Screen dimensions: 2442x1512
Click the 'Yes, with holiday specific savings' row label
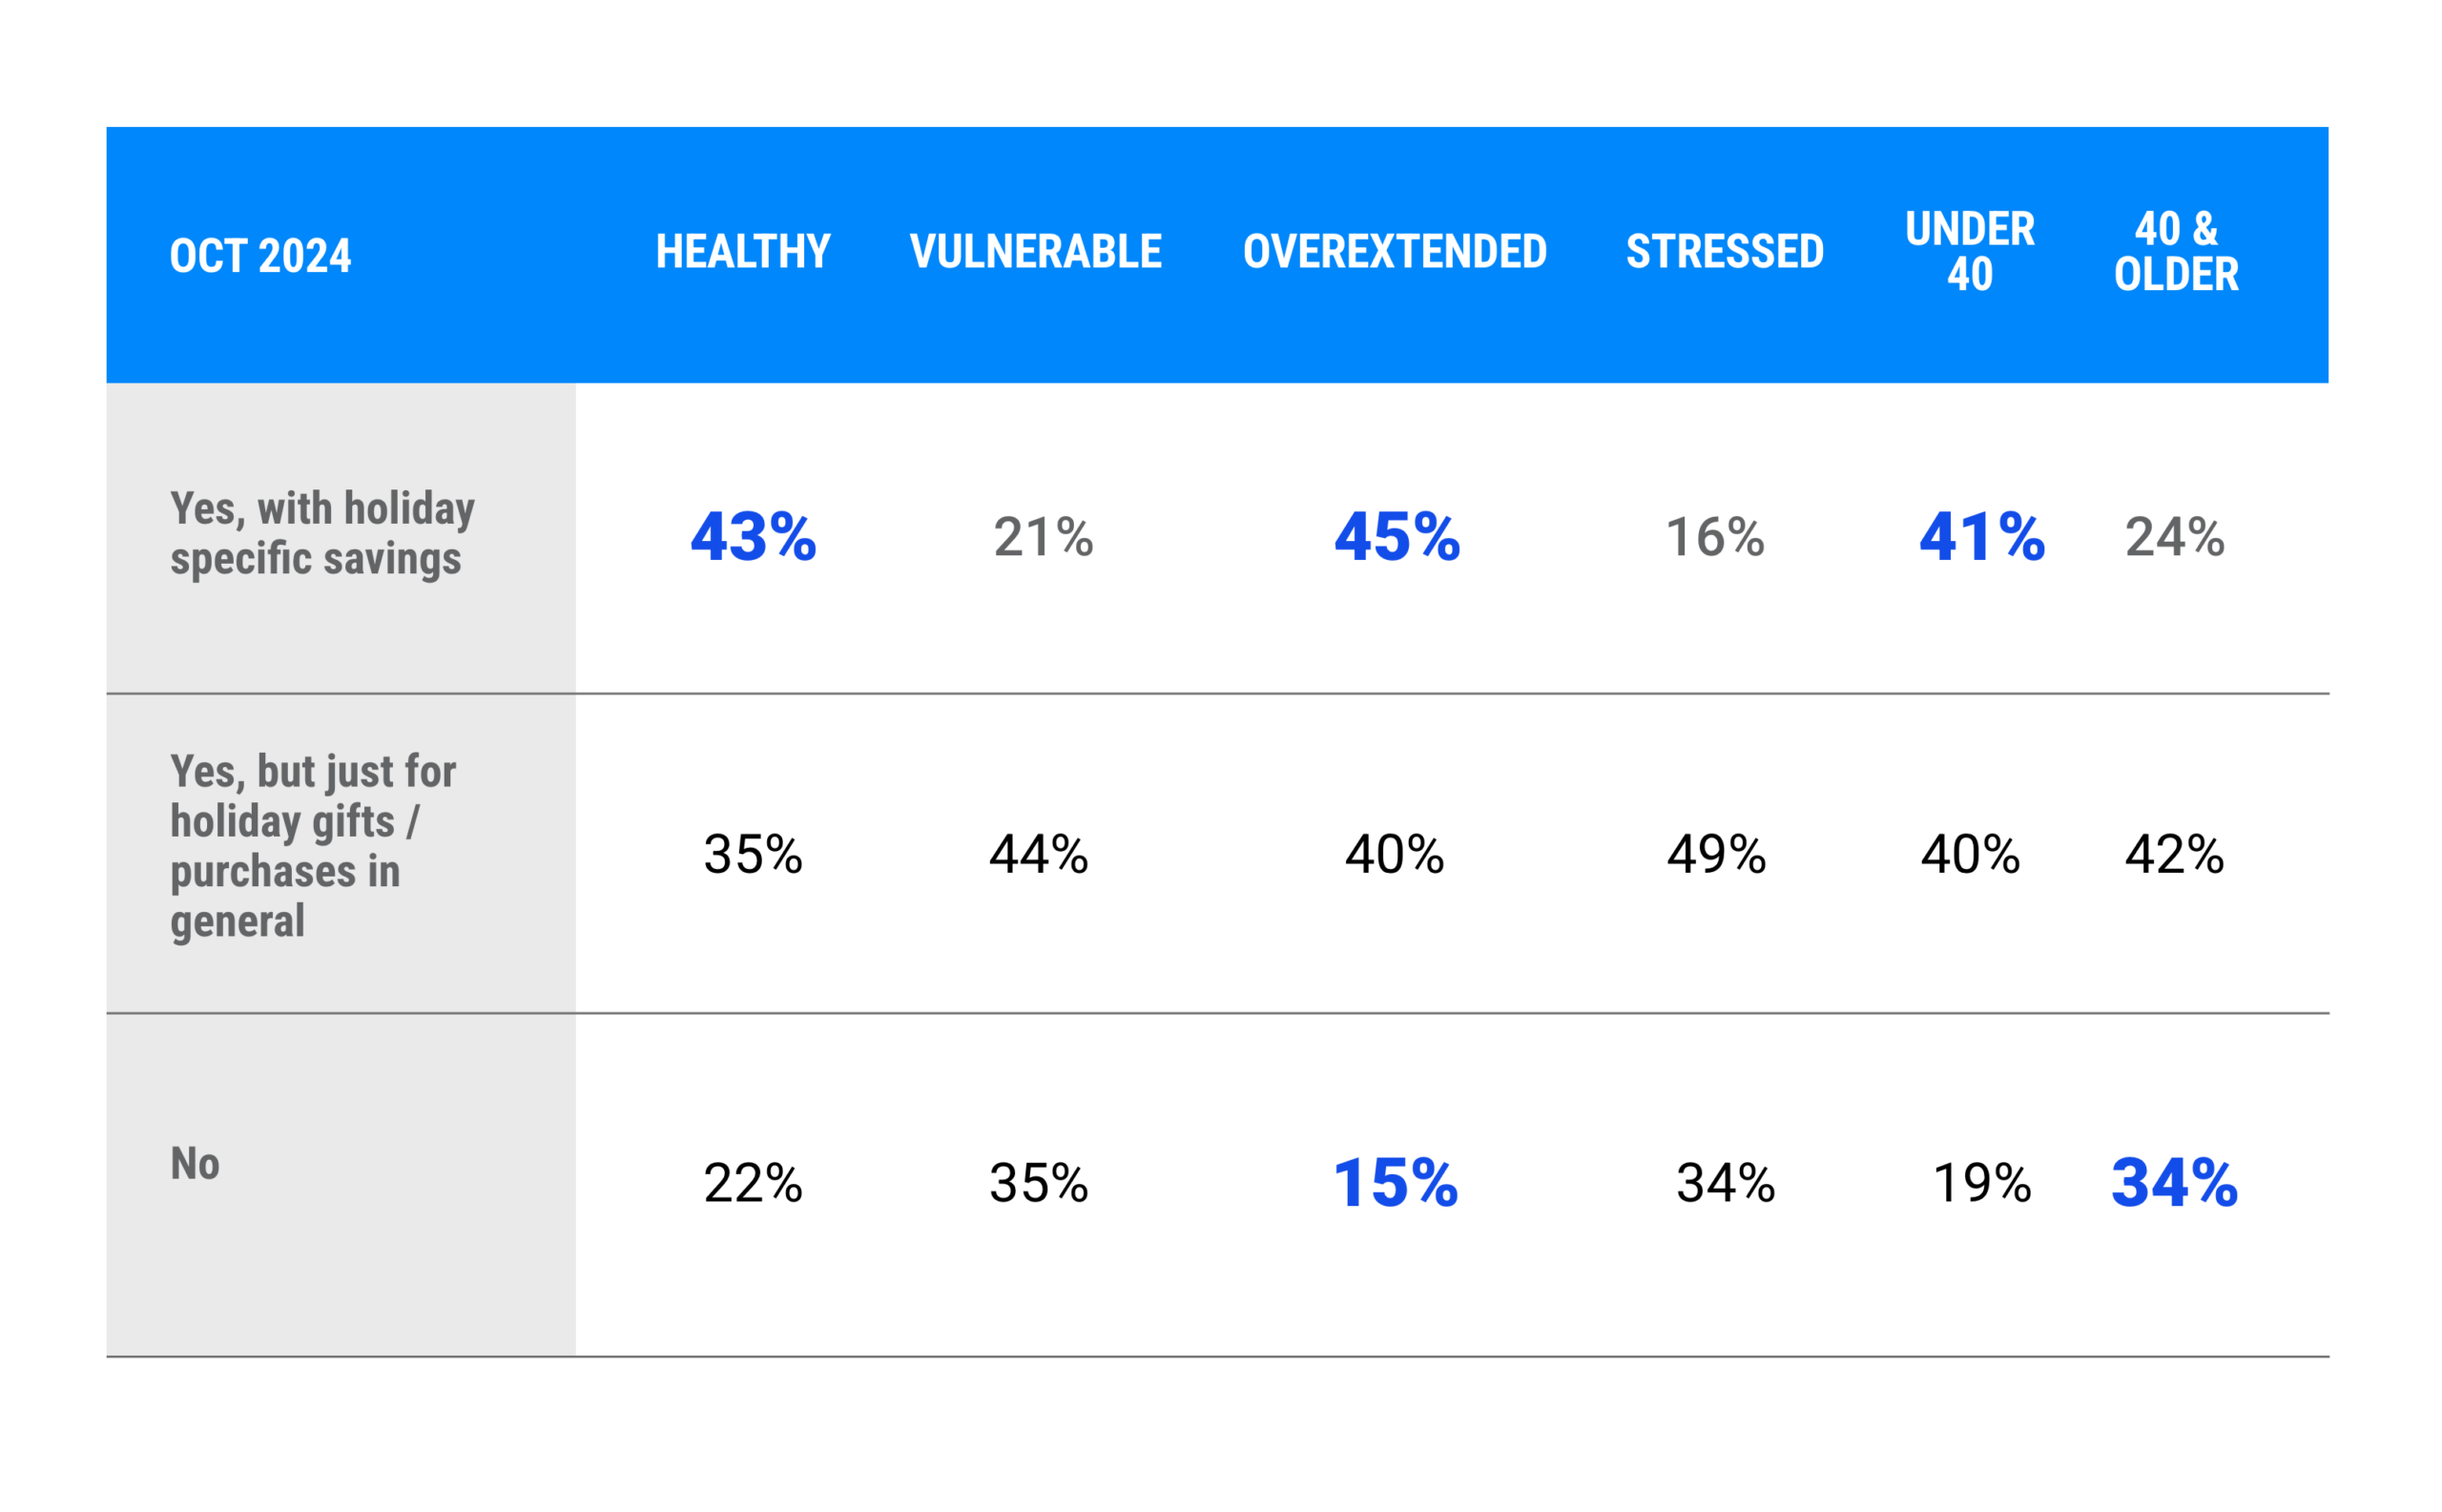click(x=322, y=533)
